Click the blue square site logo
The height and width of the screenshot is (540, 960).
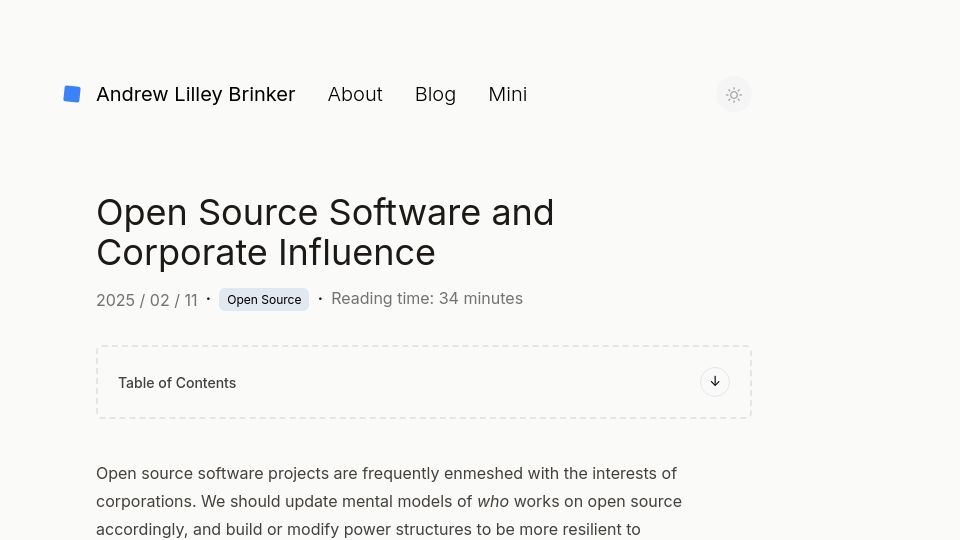(72, 94)
